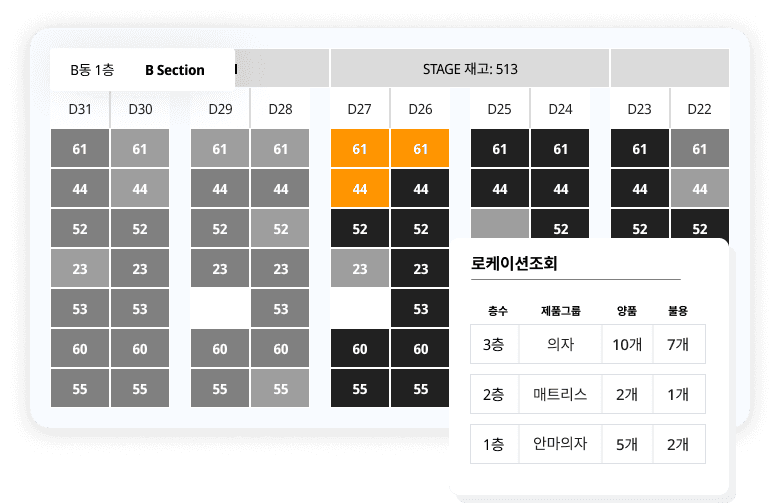Click the 5개 good quantity cell
775x503 pixels.
point(627,444)
